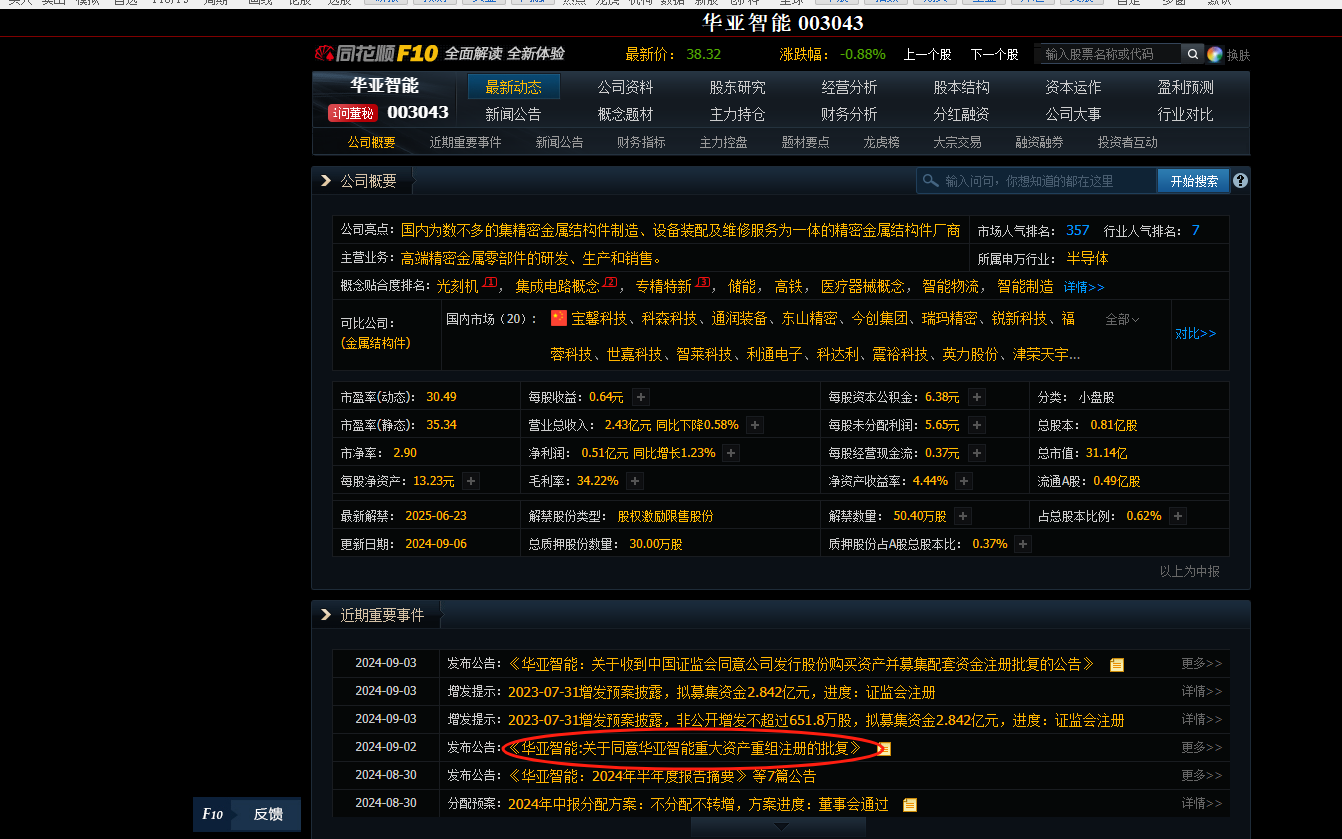
Task: Expand plus icon next to 解禁数量 50.40万股
Action: (963, 516)
